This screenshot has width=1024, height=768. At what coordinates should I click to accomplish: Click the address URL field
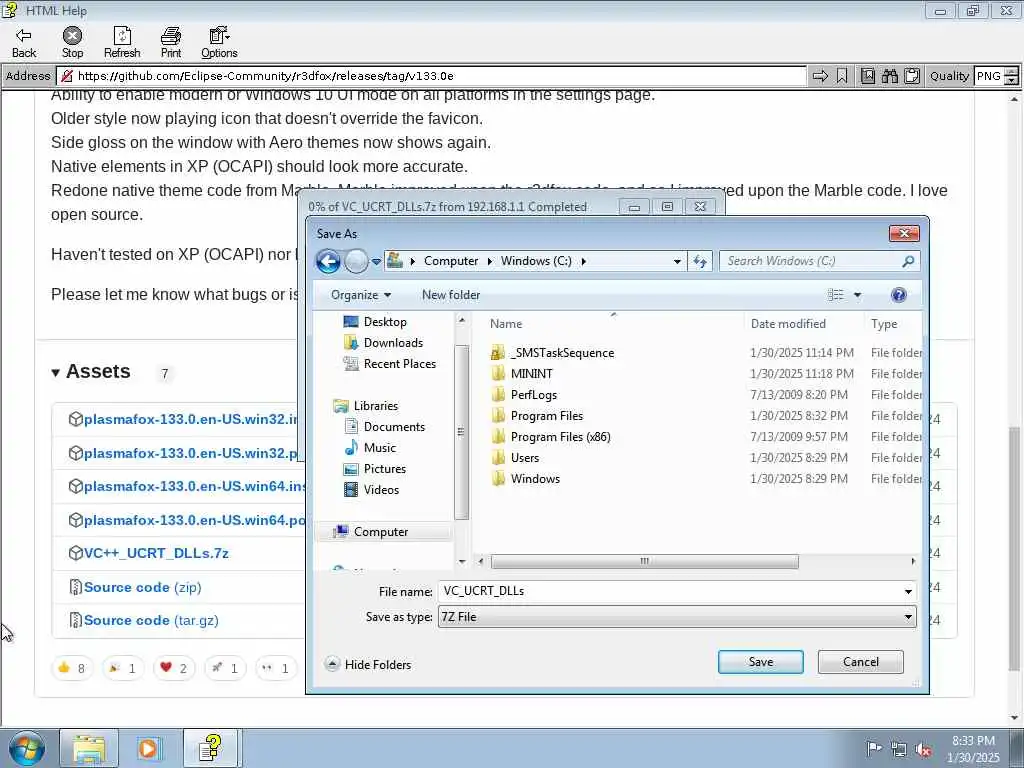431,76
